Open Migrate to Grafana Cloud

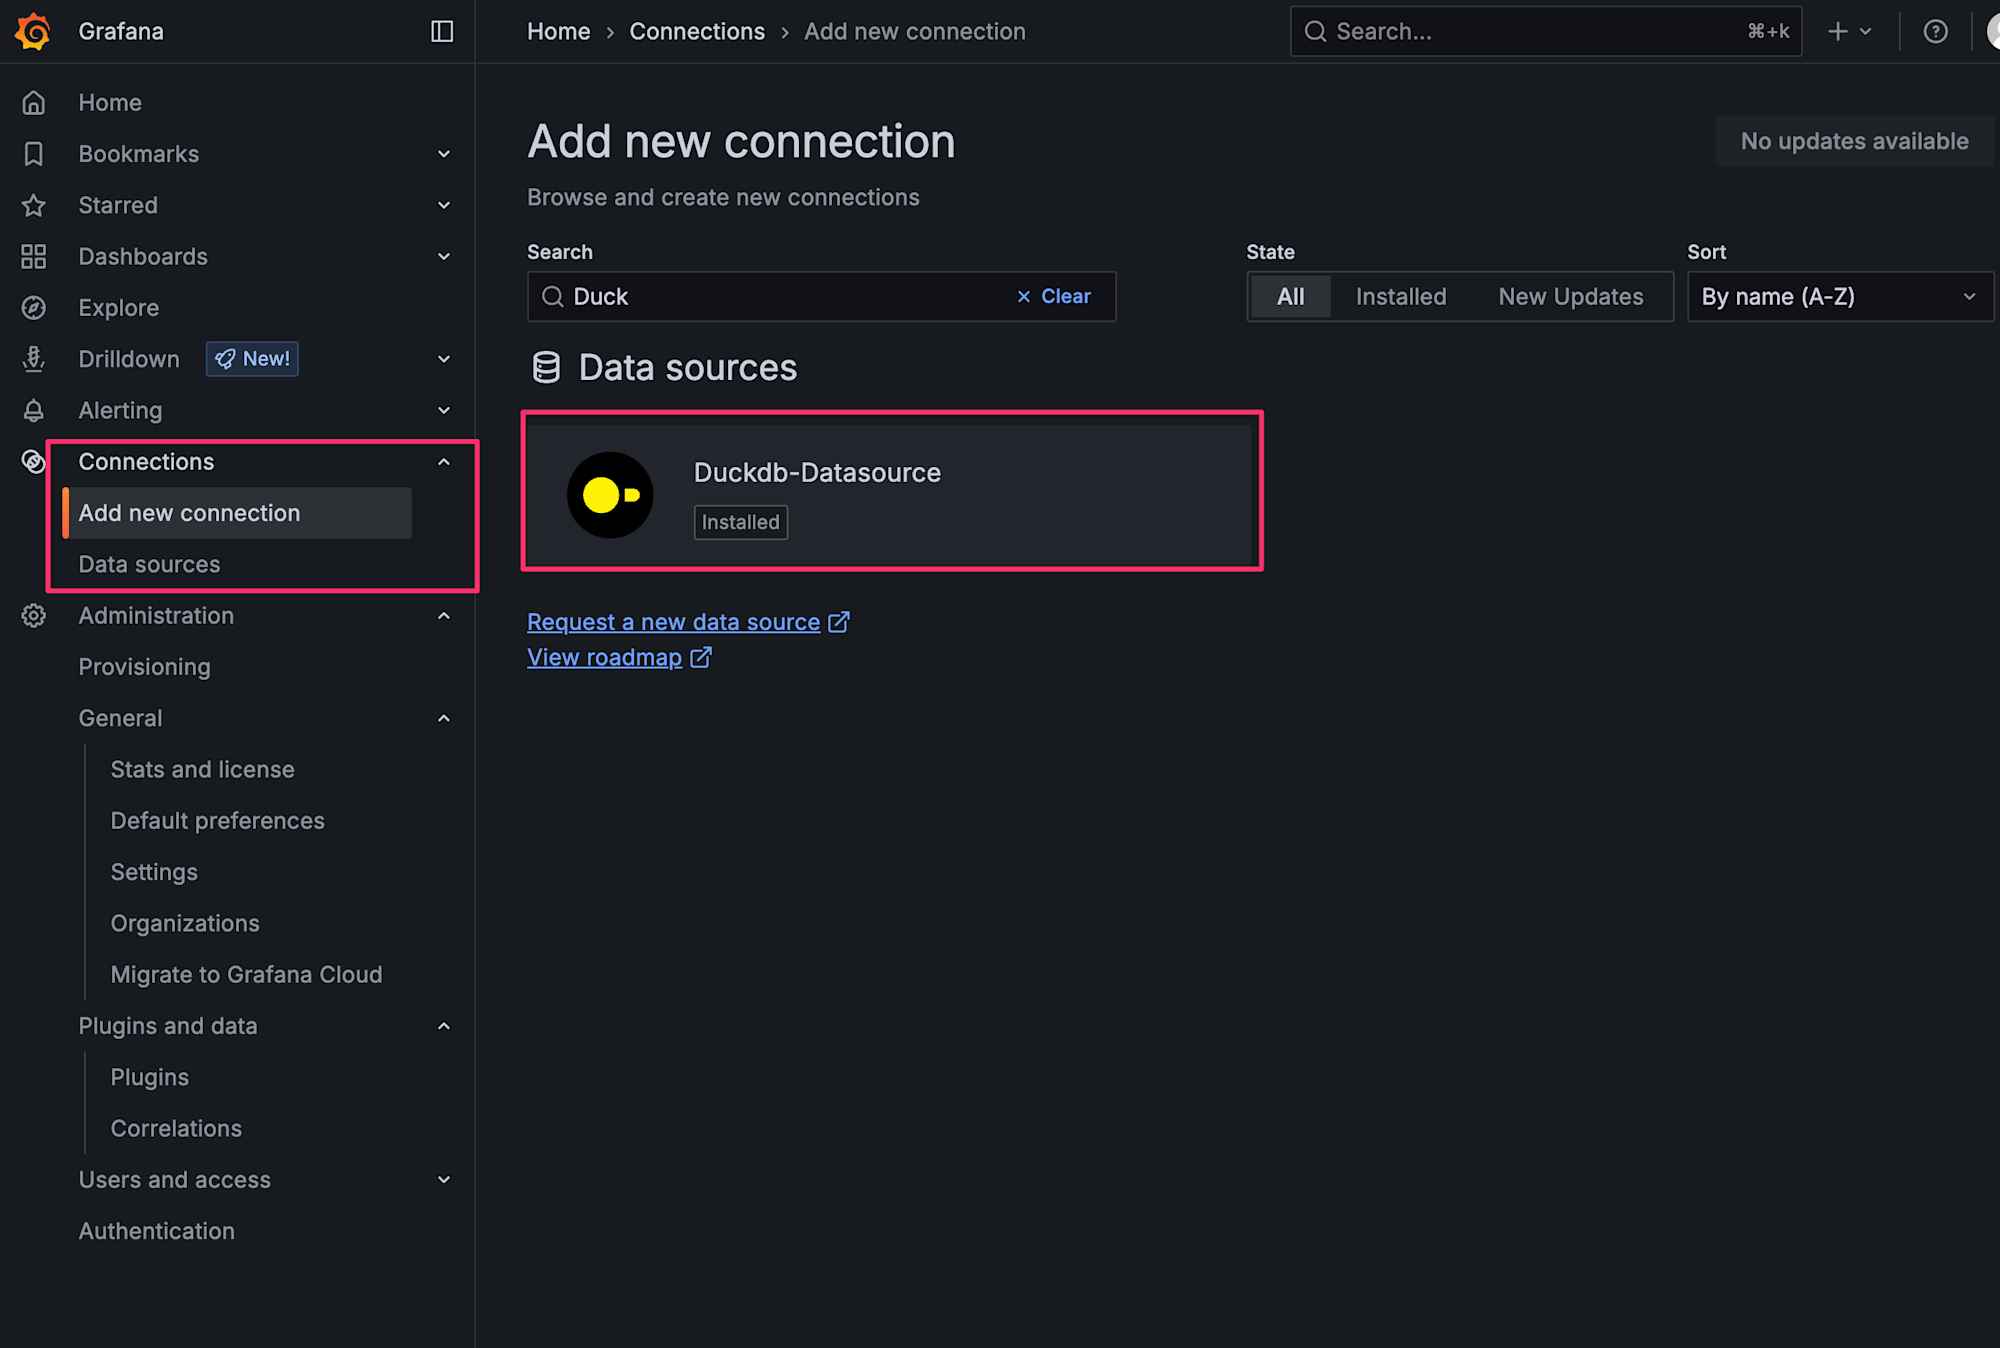coord(246,974)
